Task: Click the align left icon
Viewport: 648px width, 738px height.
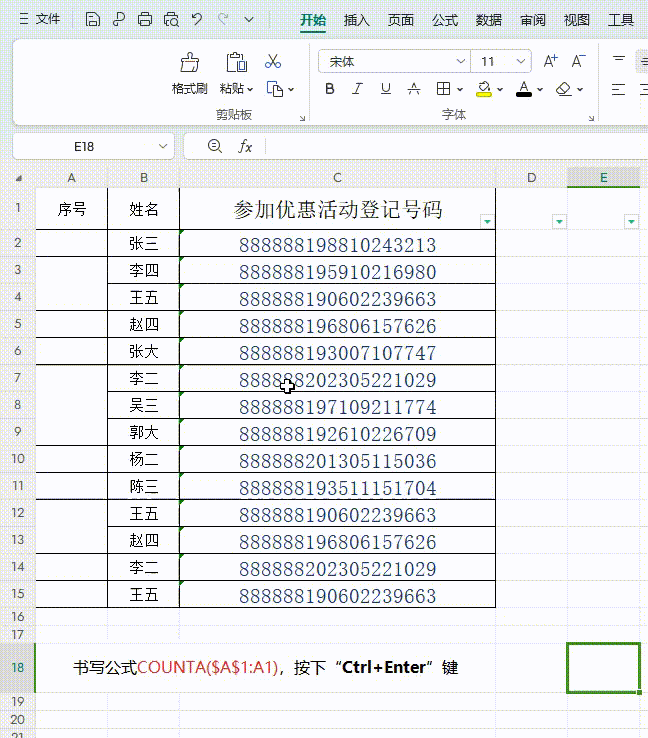Action: click(x=618, y=89)
